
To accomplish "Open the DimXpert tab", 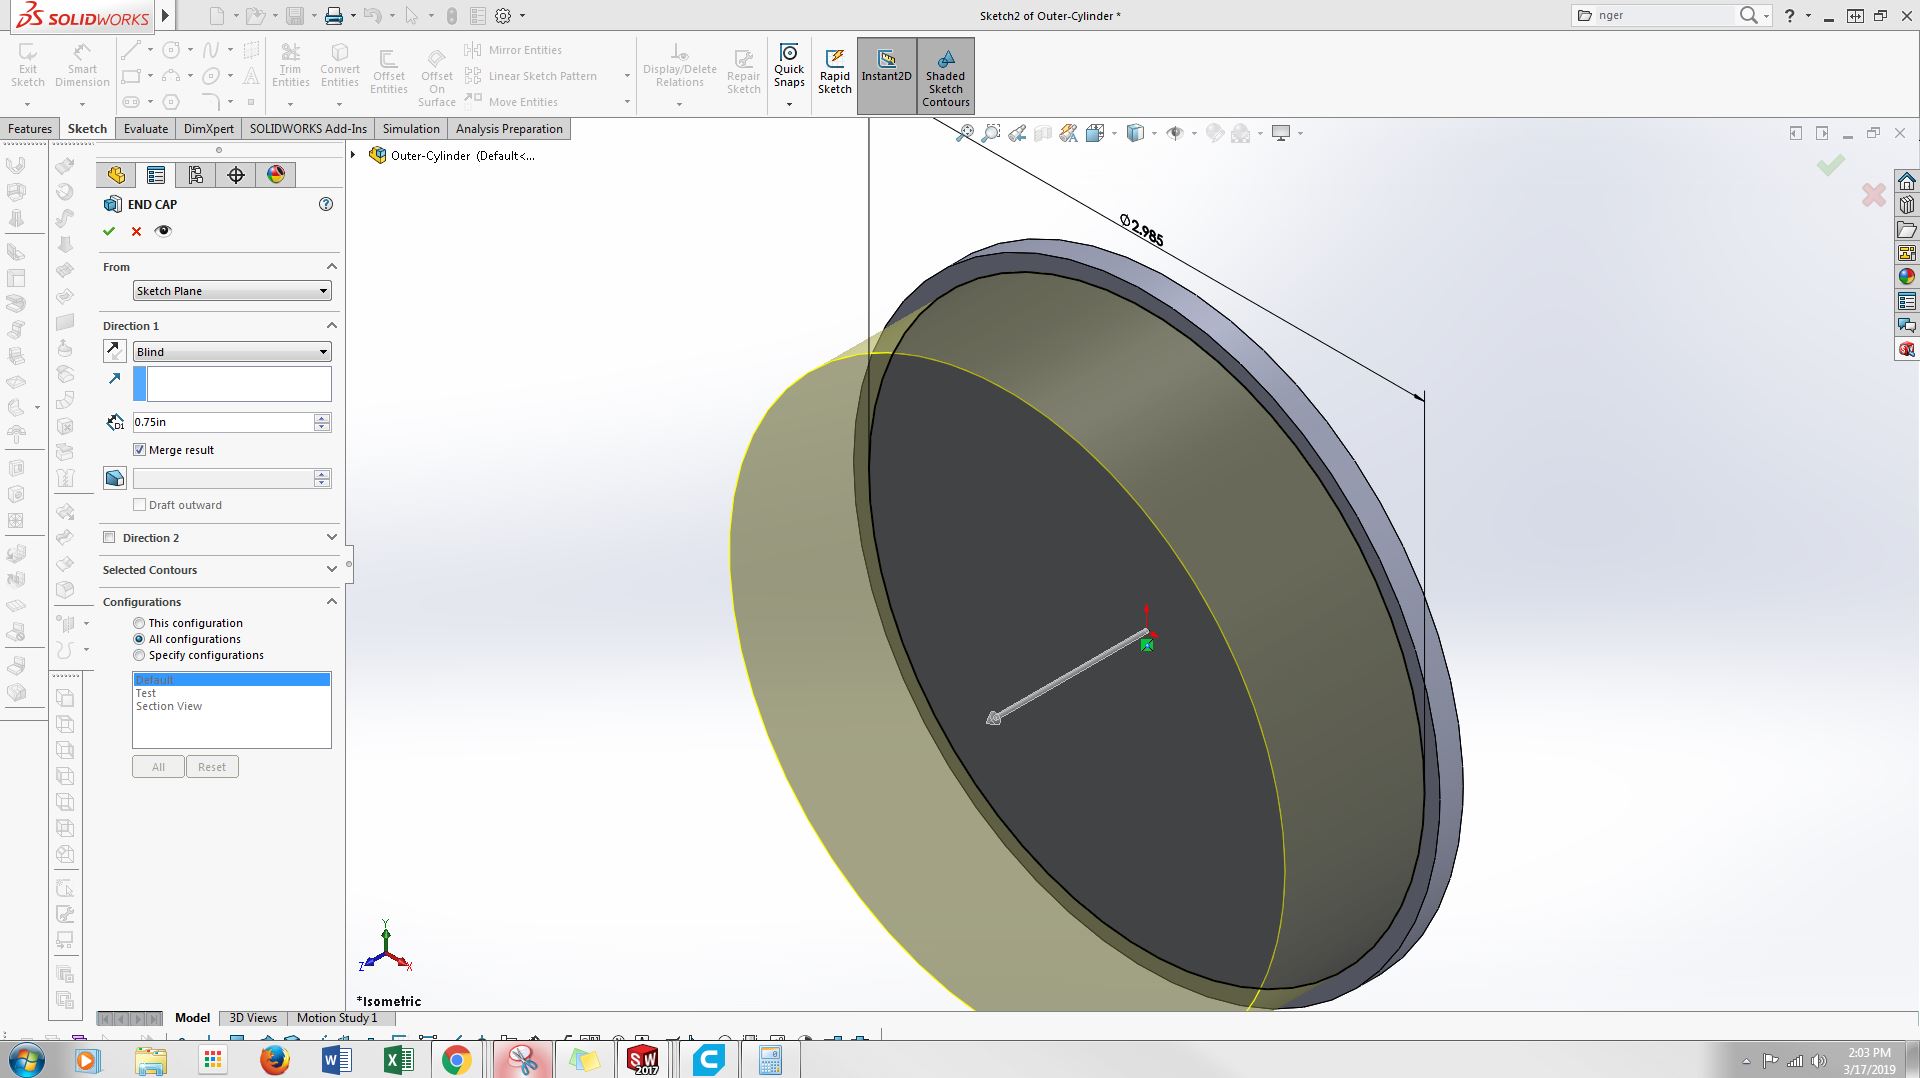I will (x=209, y=129).
